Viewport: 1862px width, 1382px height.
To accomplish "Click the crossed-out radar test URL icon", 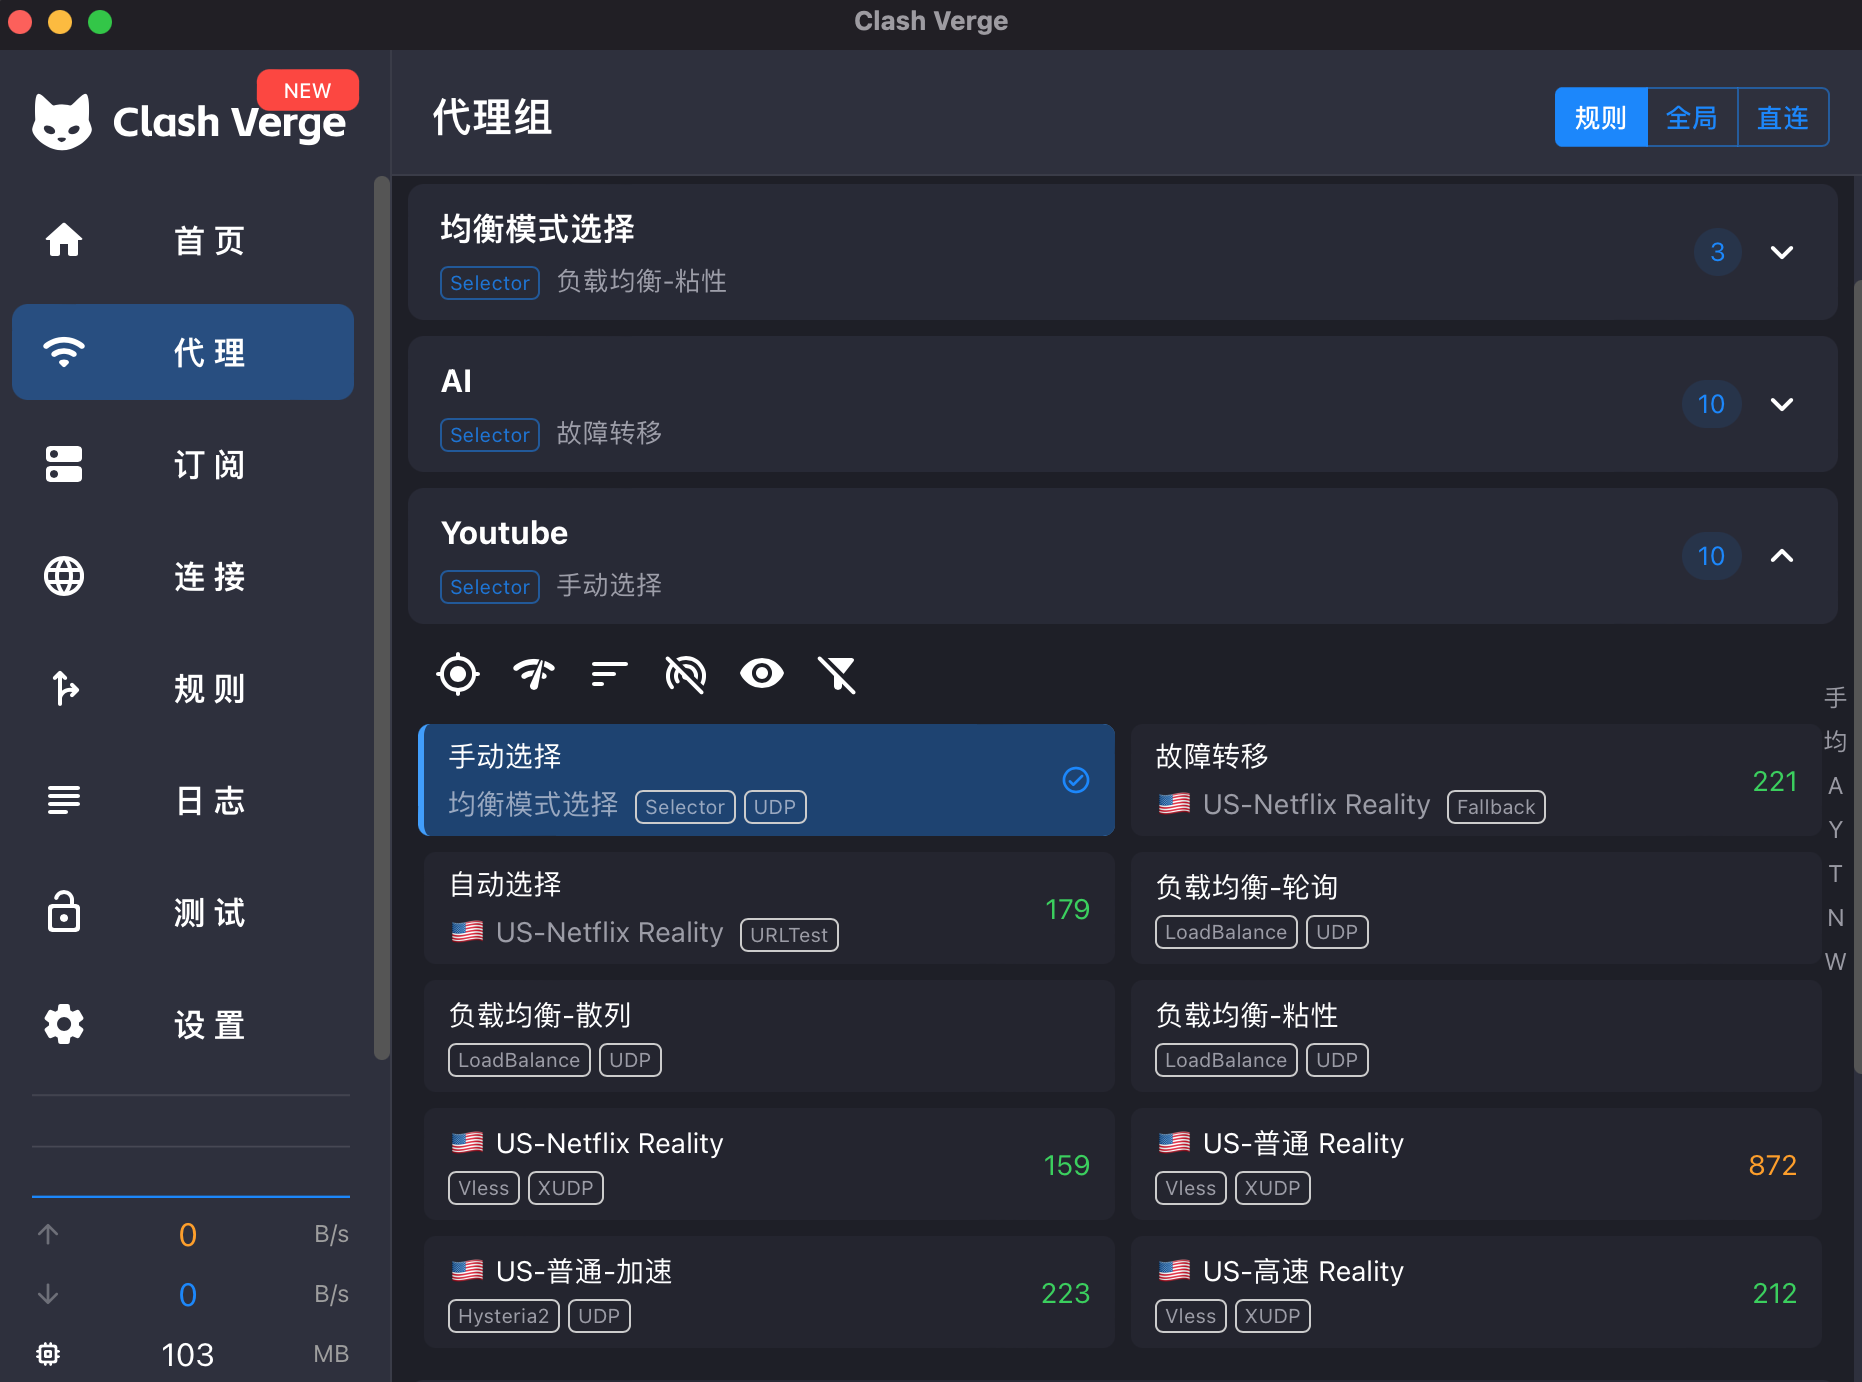I will (685, 674).
